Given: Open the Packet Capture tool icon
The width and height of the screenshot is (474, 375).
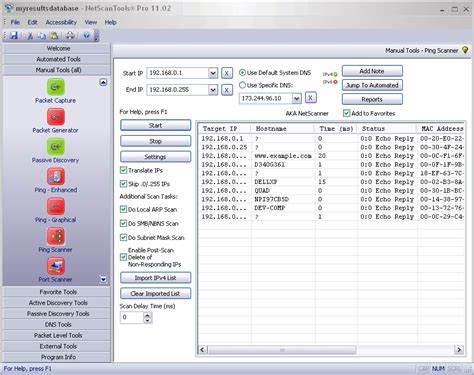Looking at the screenshot, I should [x=56, y=87].
